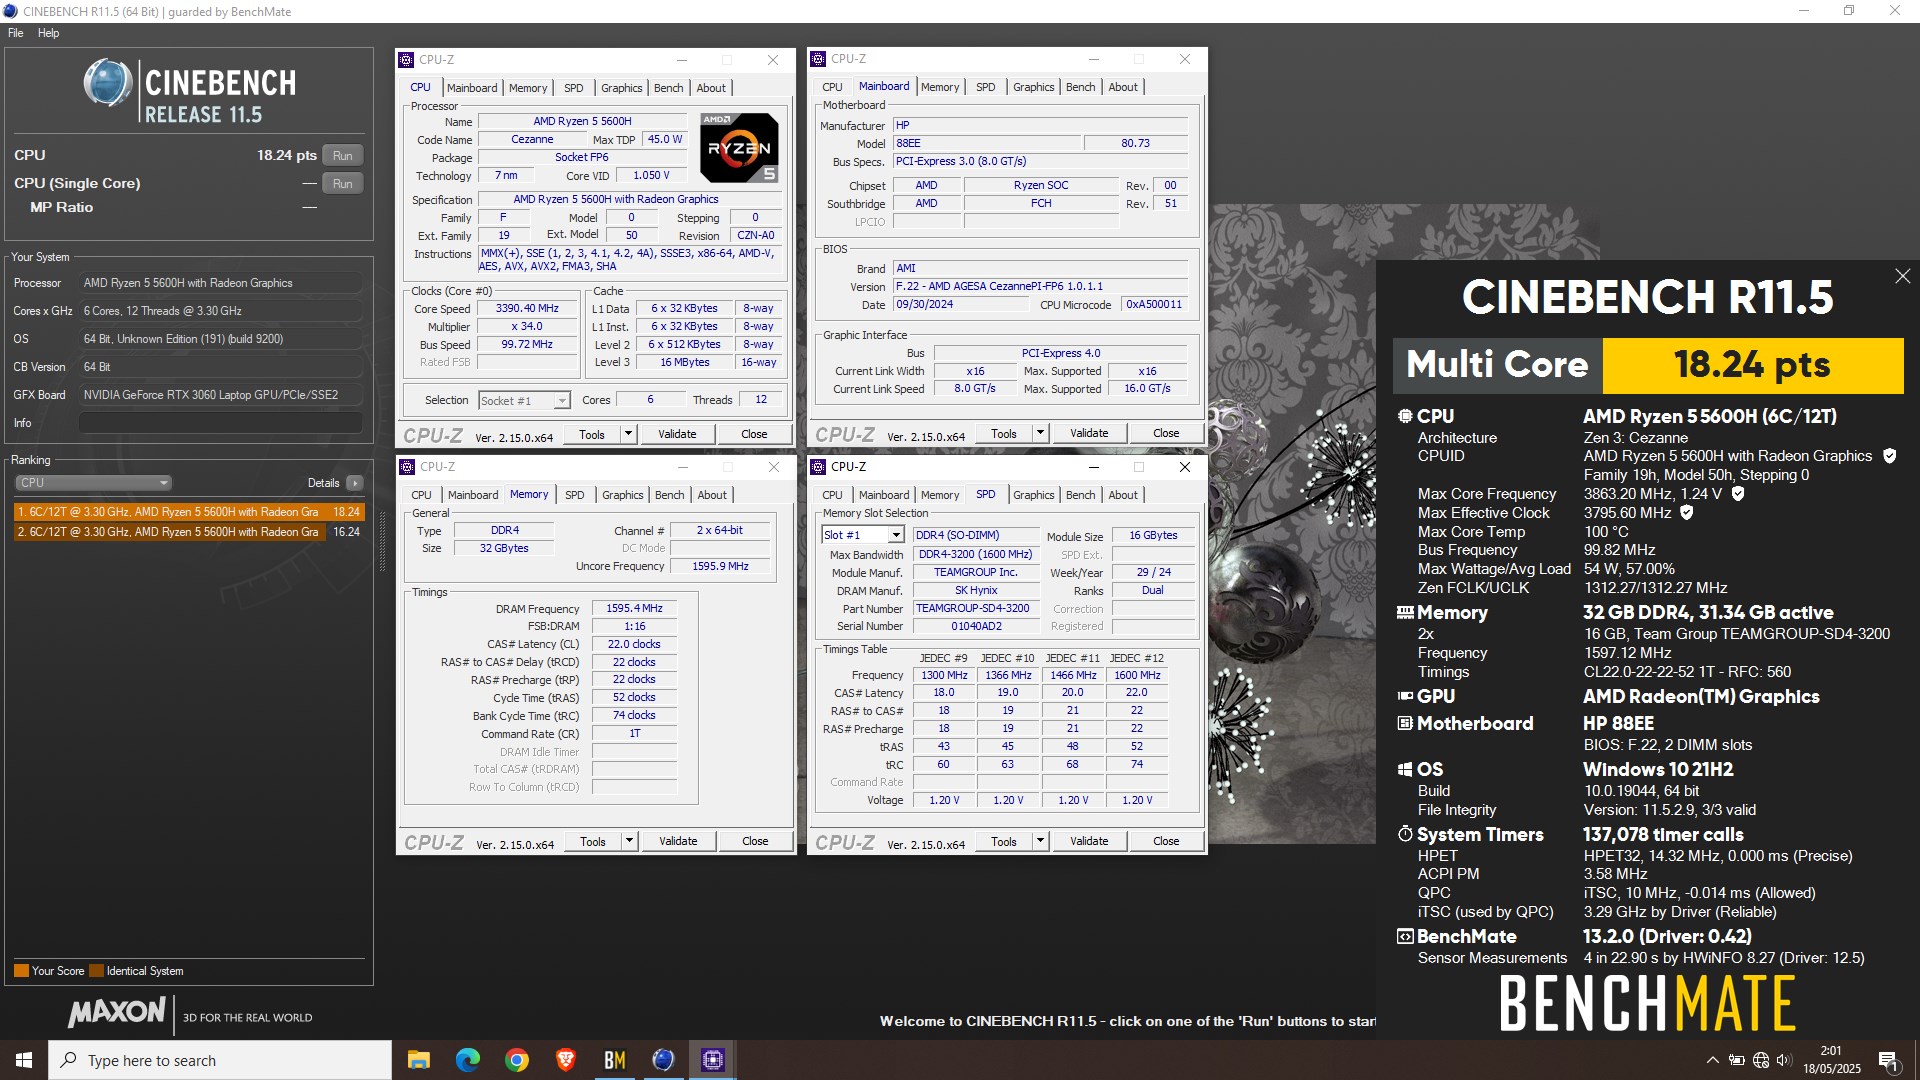Click the OS Windows icon in BenchMate
The height and width of the screenshot is (1080, 1920).
(1405, 769)
